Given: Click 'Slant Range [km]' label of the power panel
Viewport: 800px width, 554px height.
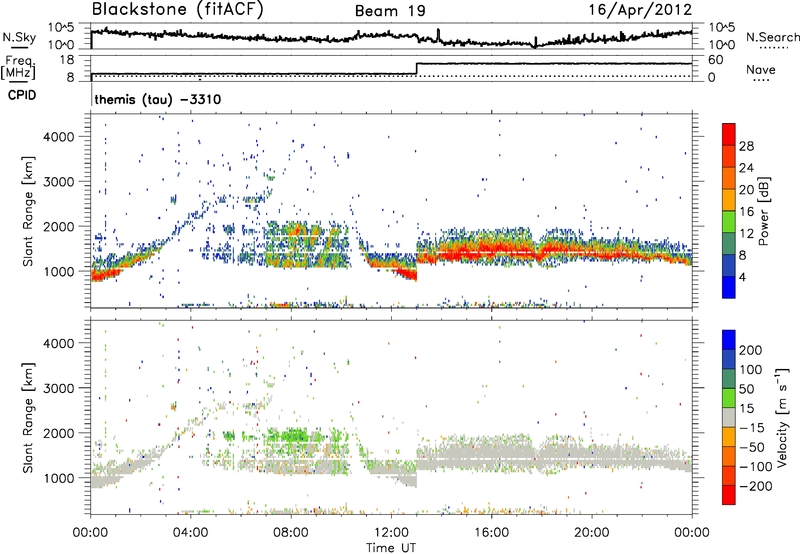Looking at the screenshot, I should tap(28, 211).
